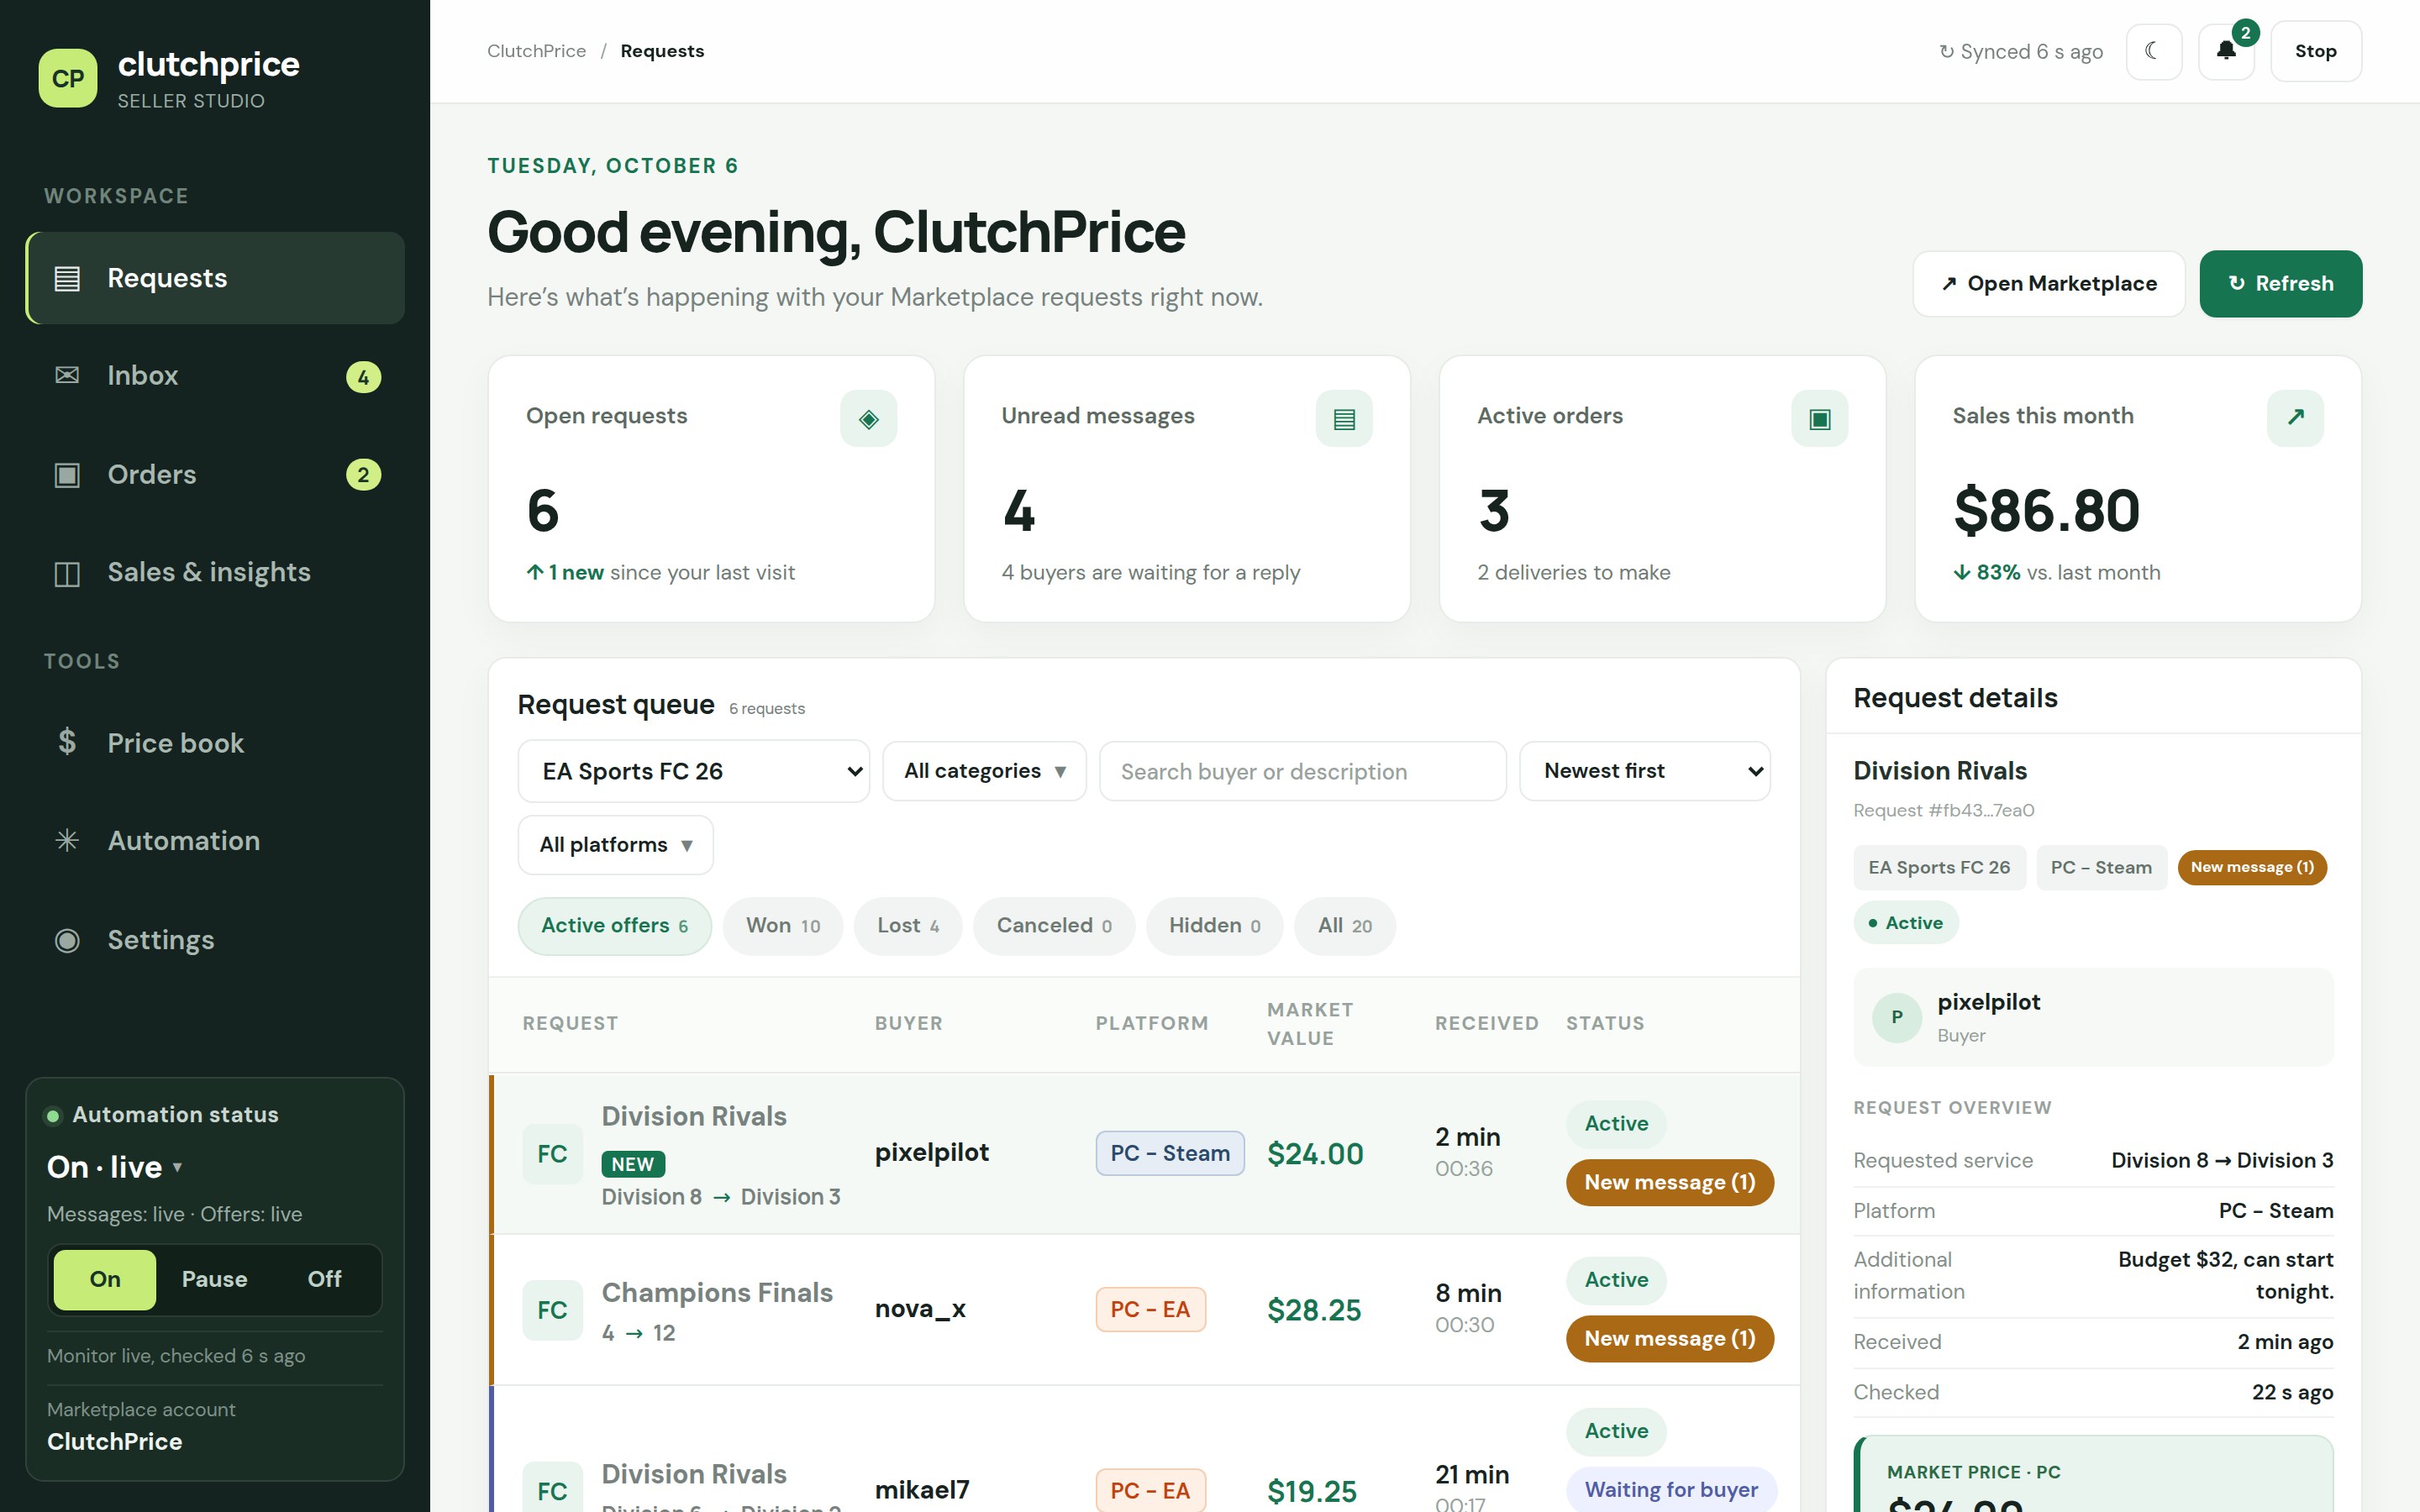Click New message (1) on the nova_x row
The image size is (2420, 1512).
[1669, 1339]
